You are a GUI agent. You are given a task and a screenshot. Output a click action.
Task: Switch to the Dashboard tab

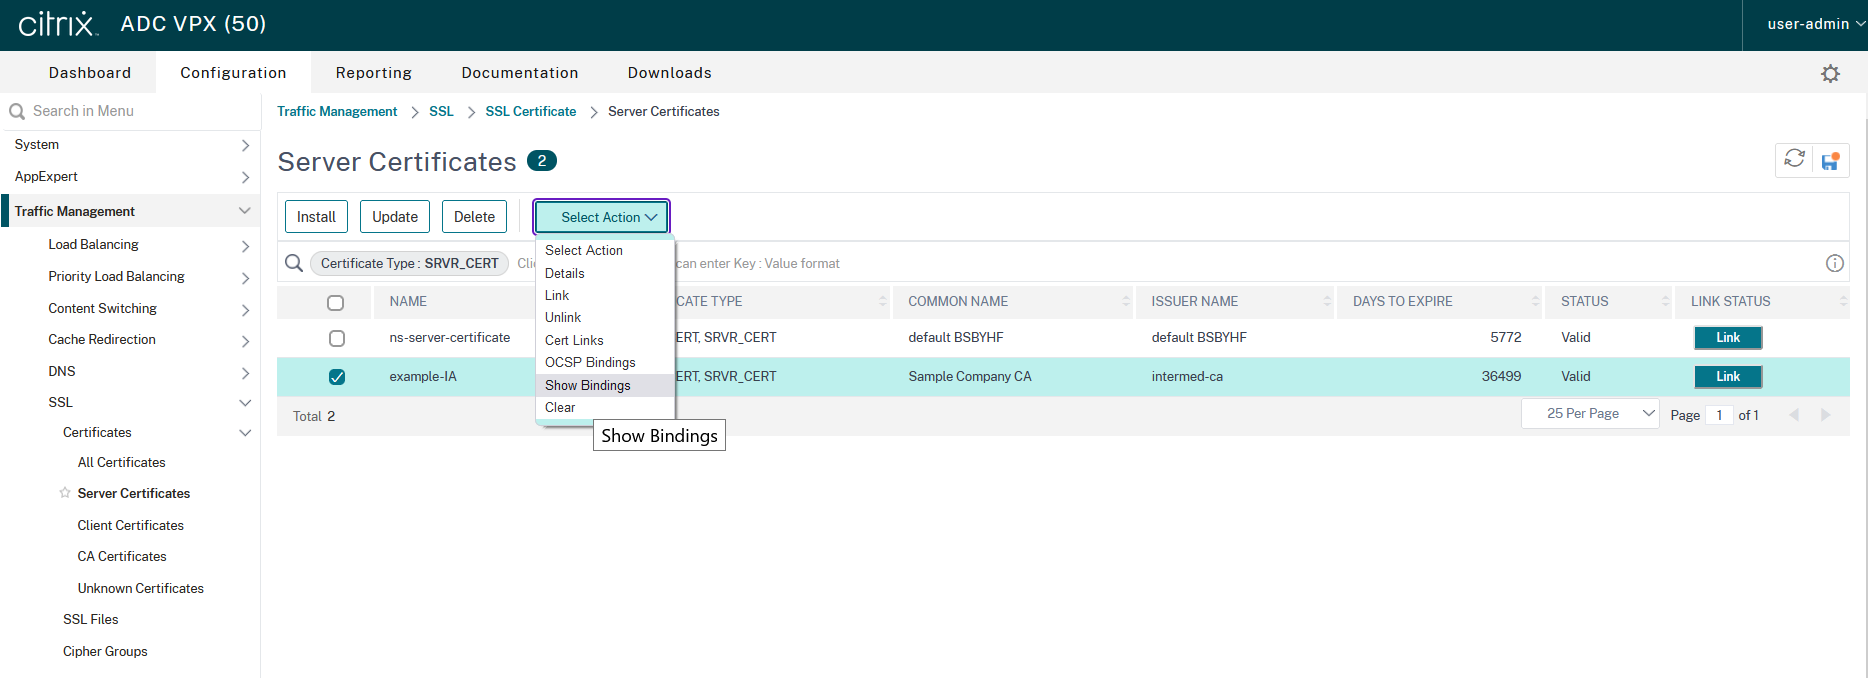pyautogui.click(x=90, y=73)
